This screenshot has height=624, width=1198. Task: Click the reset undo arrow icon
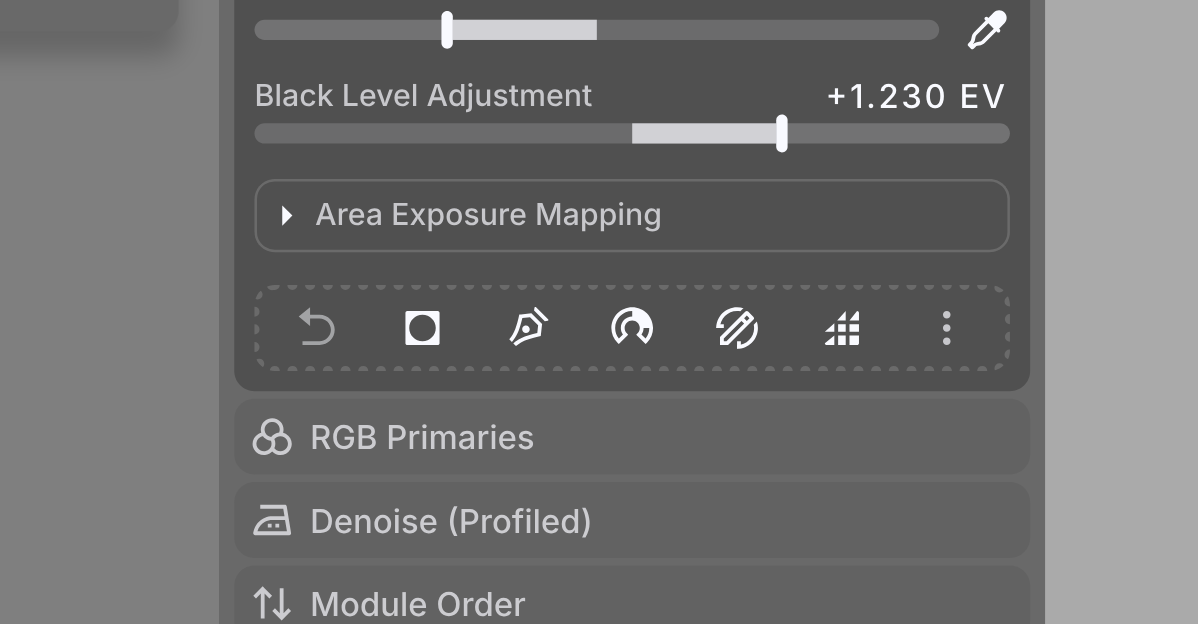tap(316, 328)
